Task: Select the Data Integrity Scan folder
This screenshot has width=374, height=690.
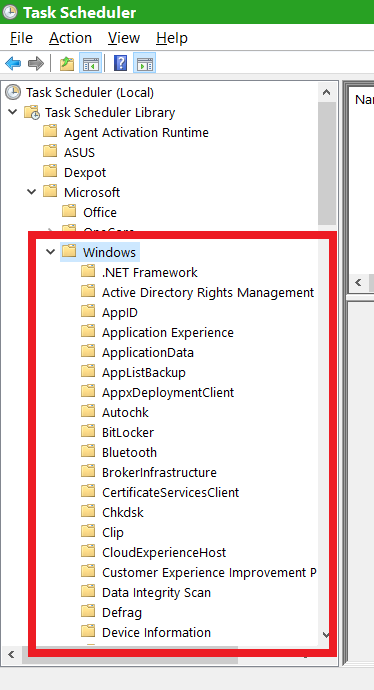Action: click(156, 592)
